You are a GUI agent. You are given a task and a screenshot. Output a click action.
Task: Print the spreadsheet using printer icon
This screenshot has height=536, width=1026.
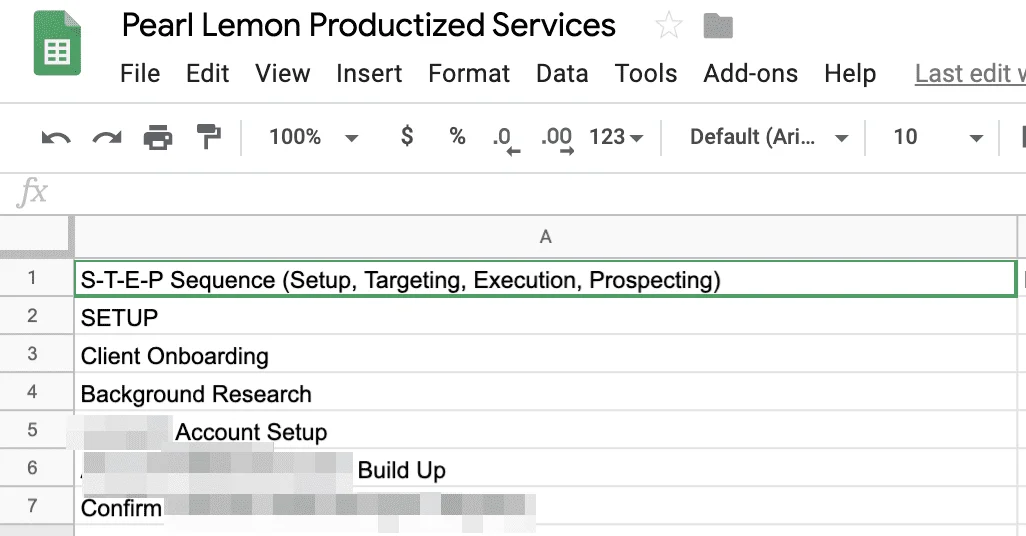click(x=158, y=137)
